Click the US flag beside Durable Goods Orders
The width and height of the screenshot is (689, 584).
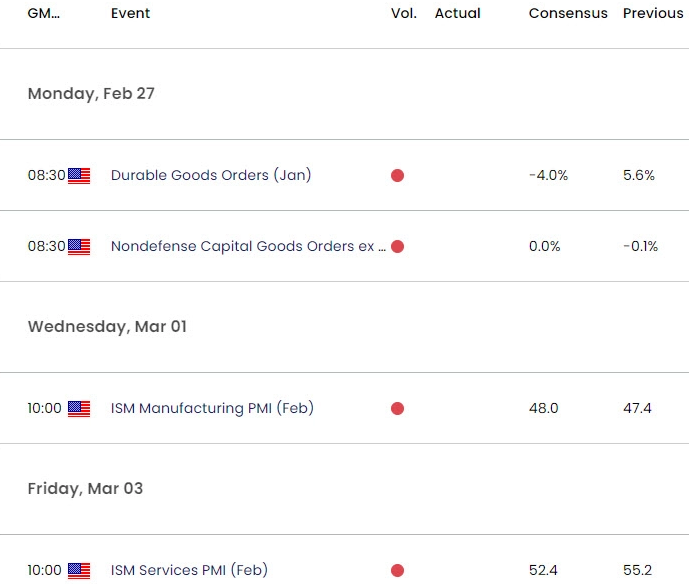pos(79,176)
